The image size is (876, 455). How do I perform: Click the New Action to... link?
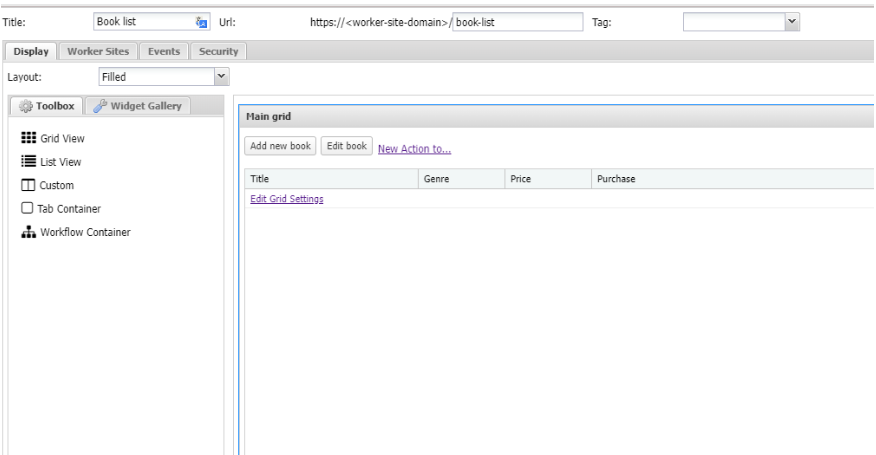pos(415,149)
